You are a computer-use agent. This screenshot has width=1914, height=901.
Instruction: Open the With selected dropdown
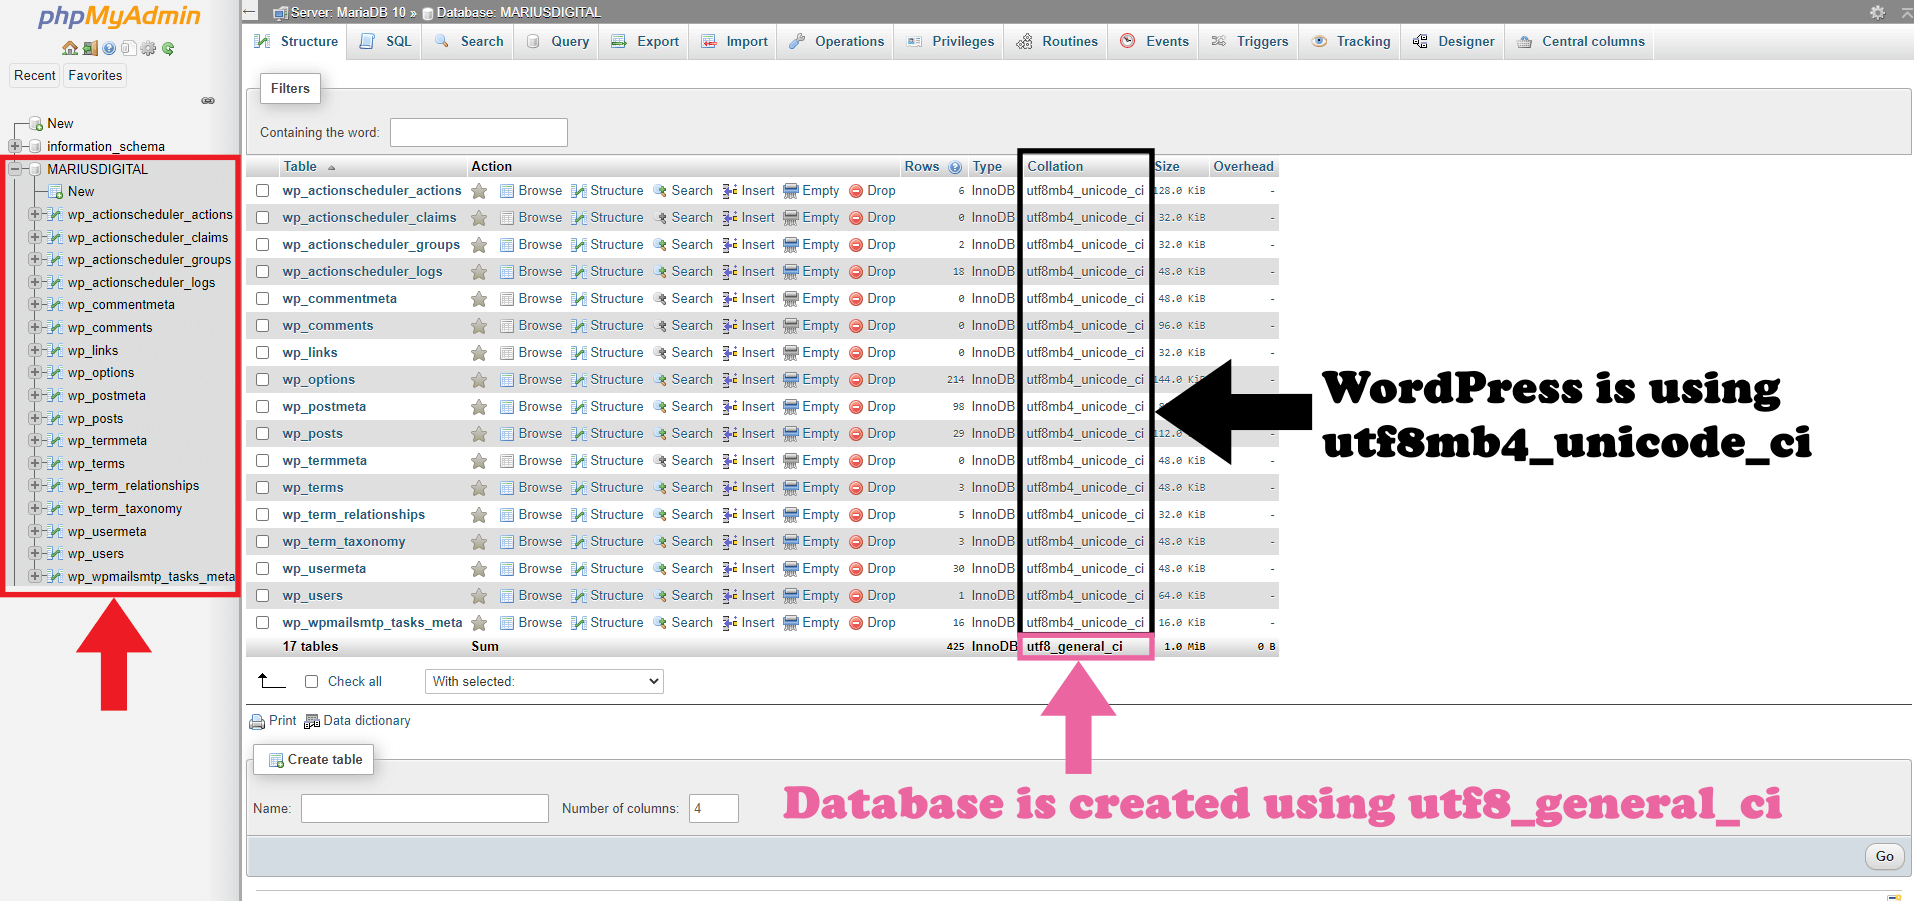click(x=544, y=682)
